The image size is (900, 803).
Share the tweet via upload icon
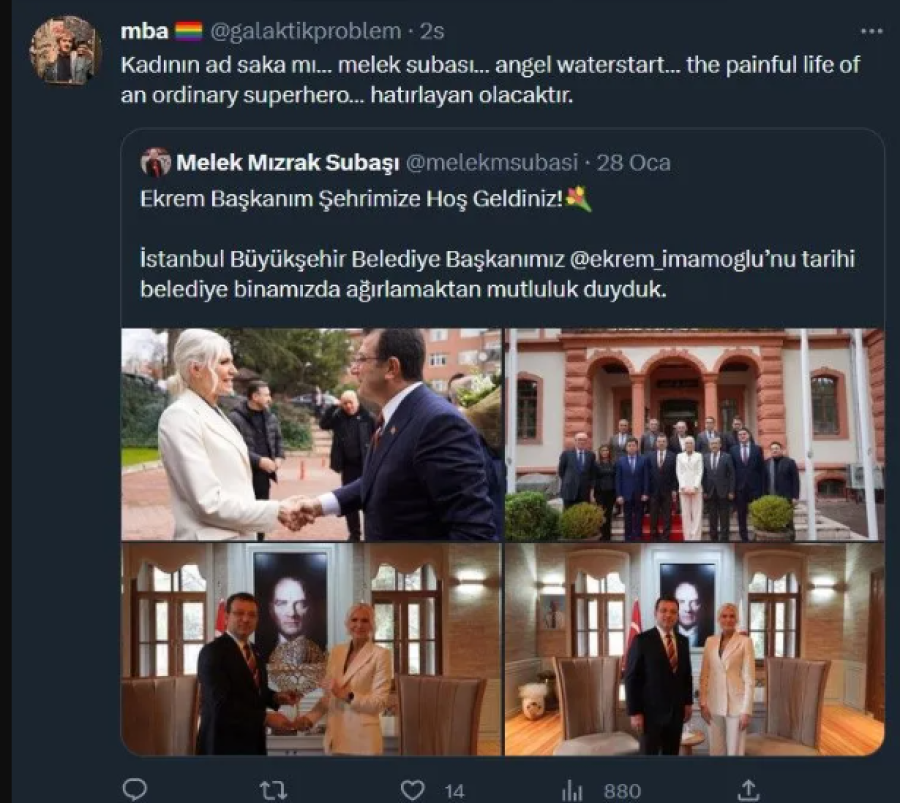point(742,790)
